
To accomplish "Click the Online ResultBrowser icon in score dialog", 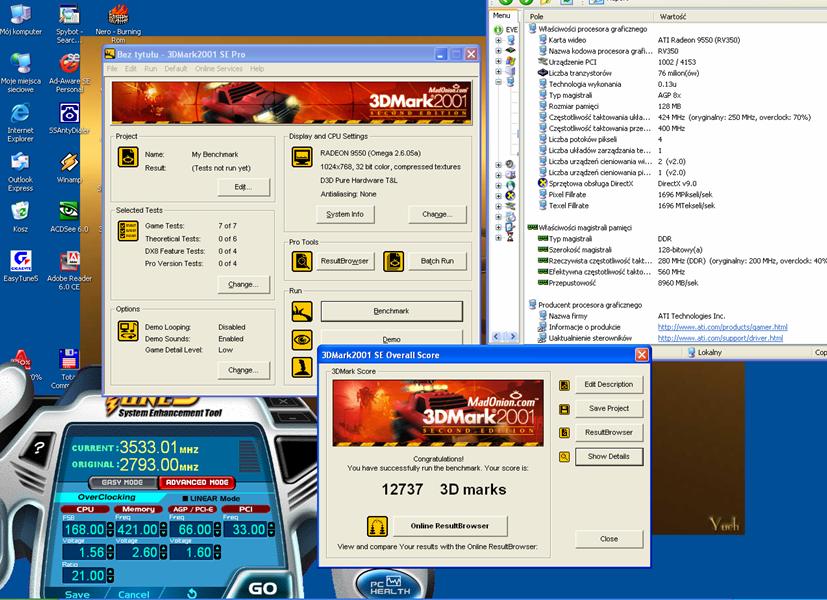I will 378,526.
